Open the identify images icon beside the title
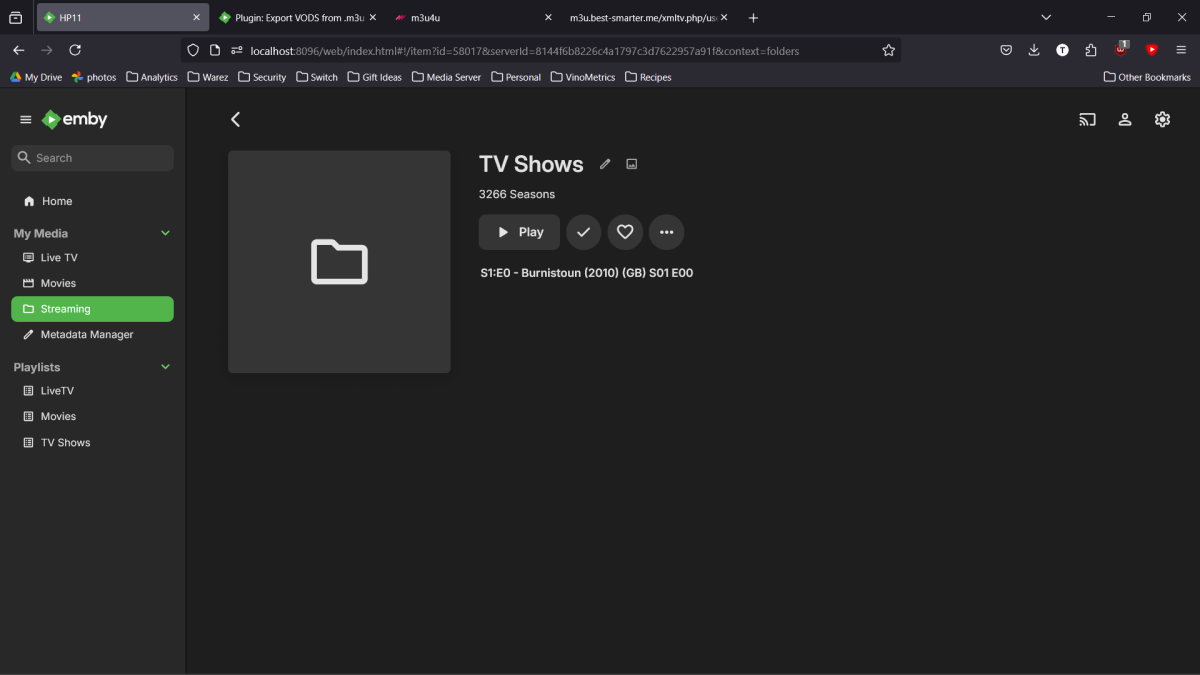The image size is (1200, 675). [631, 163]
